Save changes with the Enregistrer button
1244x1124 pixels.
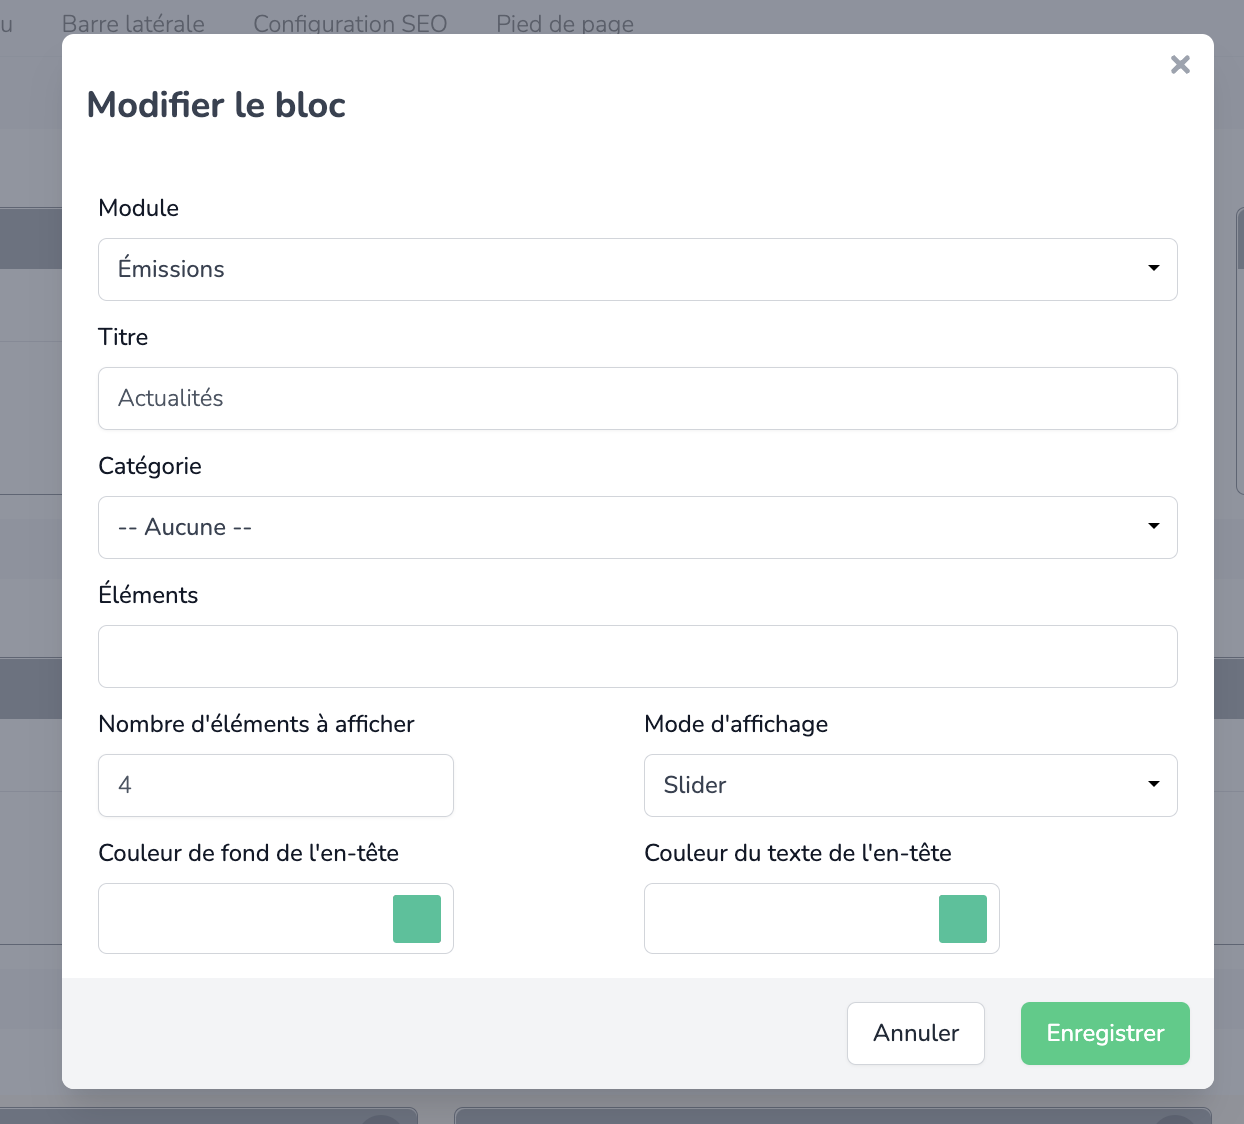point(1105,1033)
